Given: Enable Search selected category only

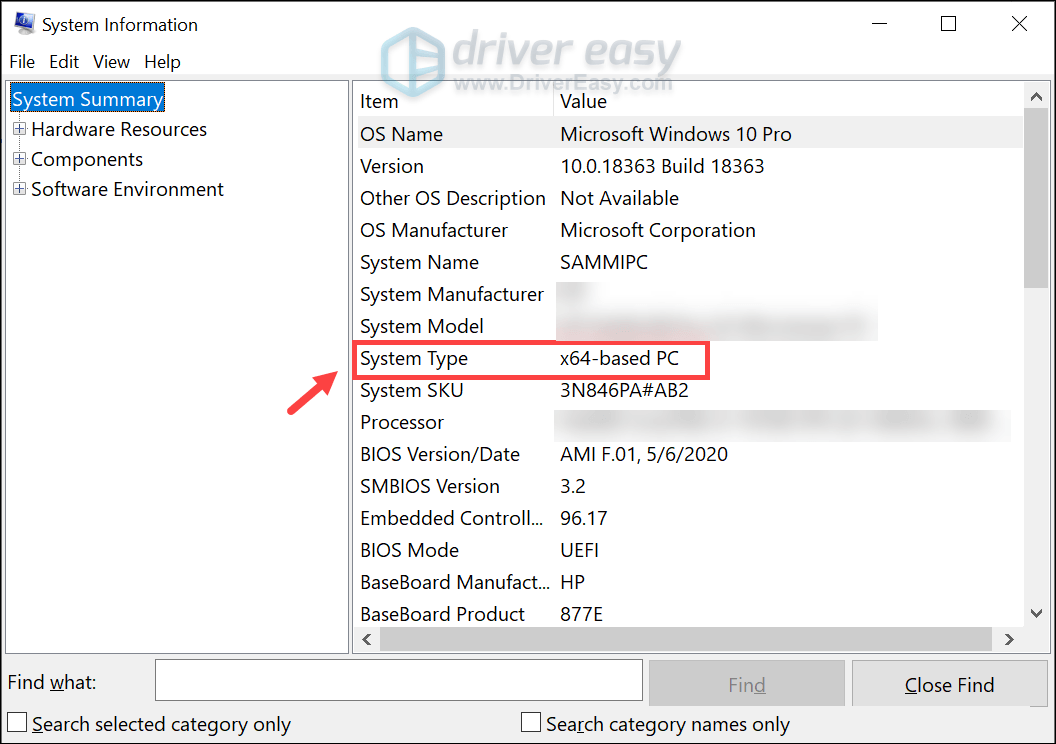Looking at the screenshot, I should (x=16, y=723).
